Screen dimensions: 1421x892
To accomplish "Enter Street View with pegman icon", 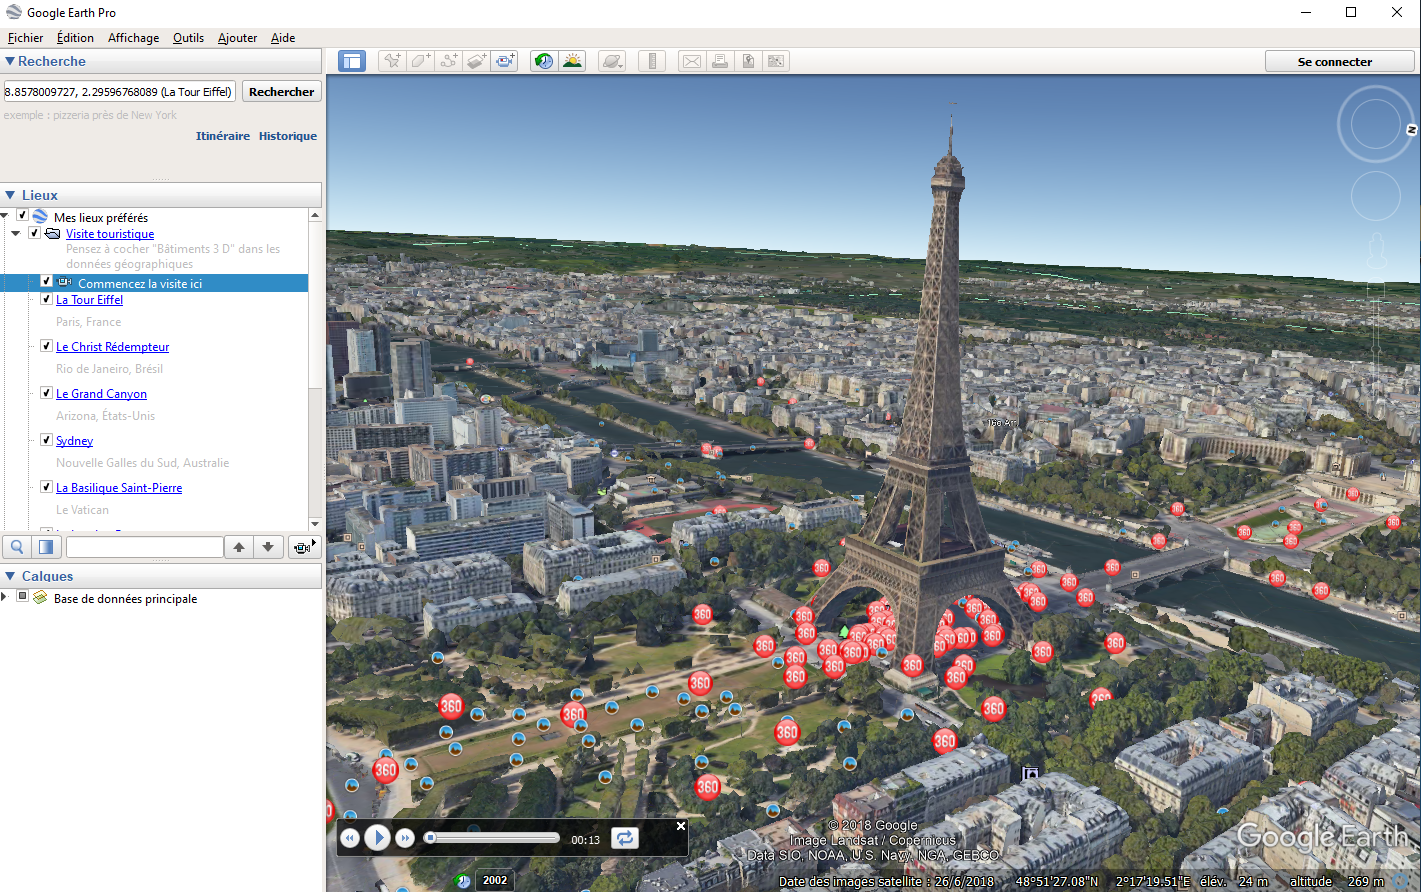I will click(1377, 250).
